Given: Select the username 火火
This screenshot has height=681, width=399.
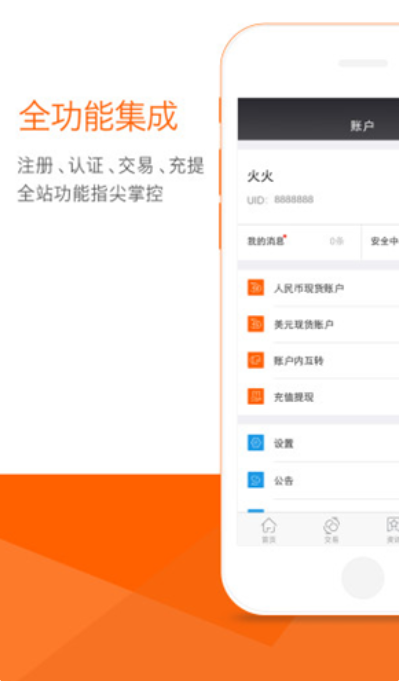Looking at the screenshot, I should tap(260, 176).
